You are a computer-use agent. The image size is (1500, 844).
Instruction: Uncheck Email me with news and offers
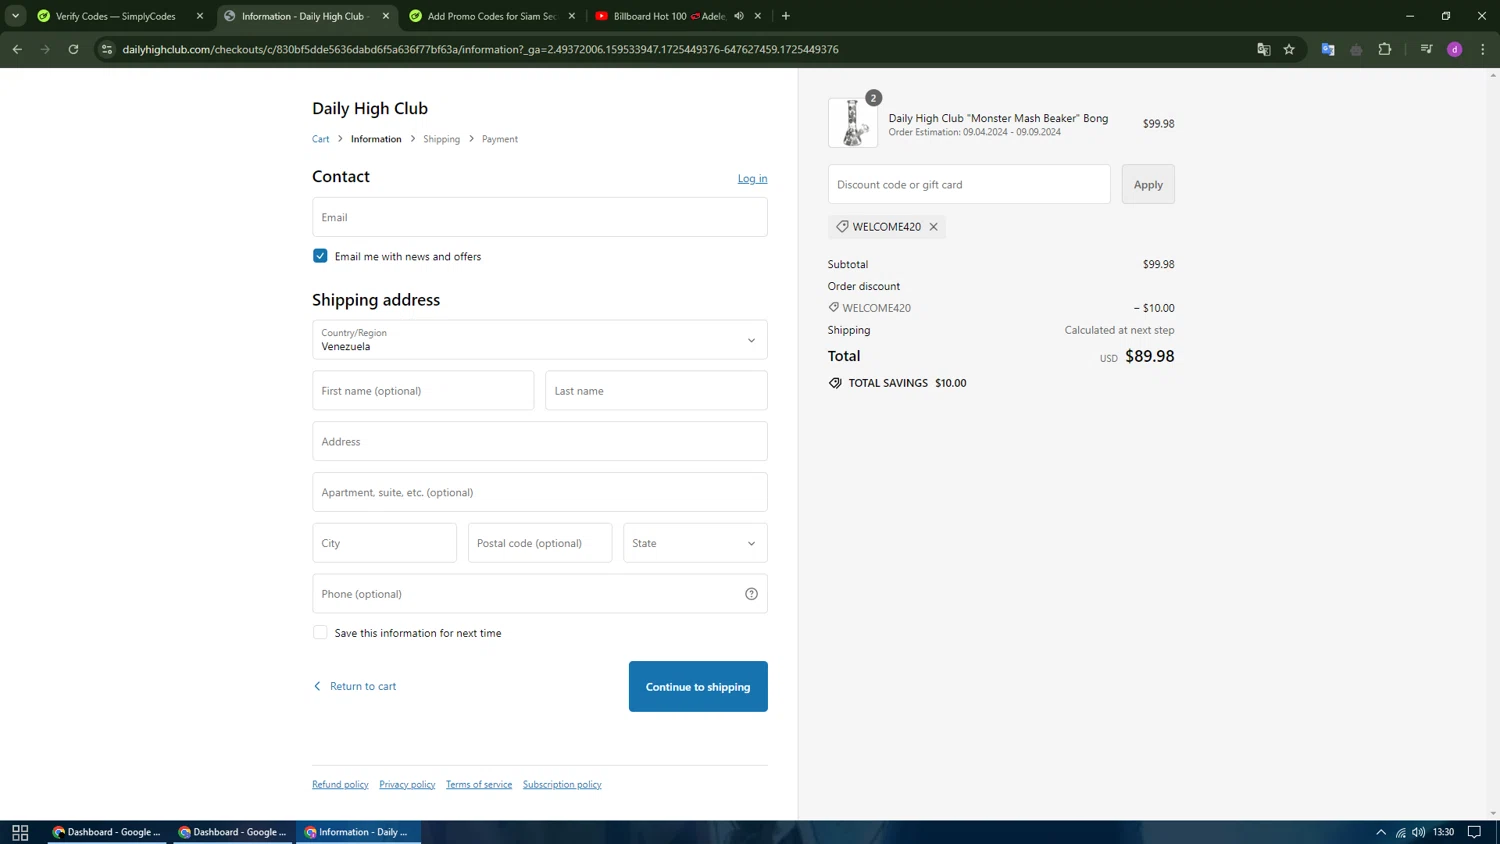[x=320, y=256]
